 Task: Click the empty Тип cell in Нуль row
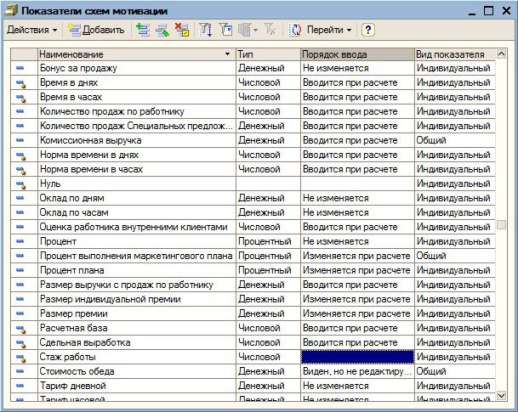click(268, 184)
